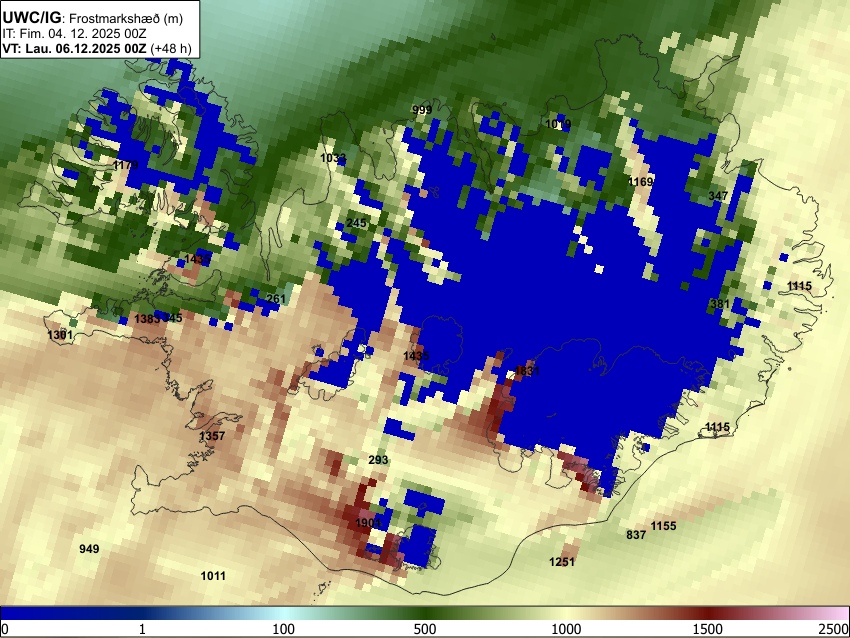Image resolution: width=850 pixels, height=638 pixels.
Task: Click the map value 1435
Action: tap(416, 356)
